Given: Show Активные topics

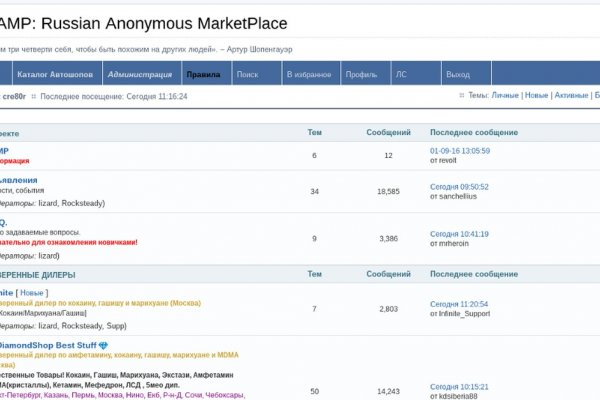Looking at the screenshot, I should pos(571,95).
